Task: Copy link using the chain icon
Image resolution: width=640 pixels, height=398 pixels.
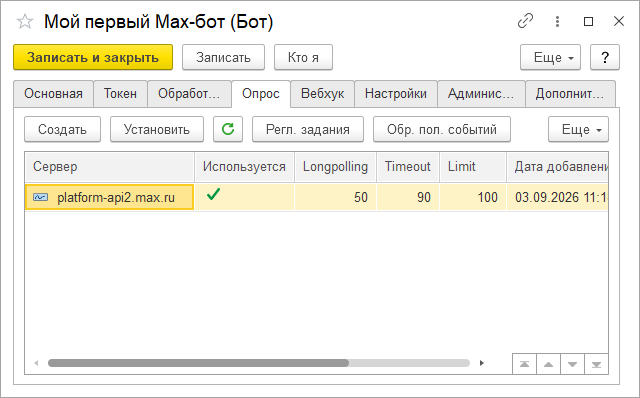Action: 525,21
